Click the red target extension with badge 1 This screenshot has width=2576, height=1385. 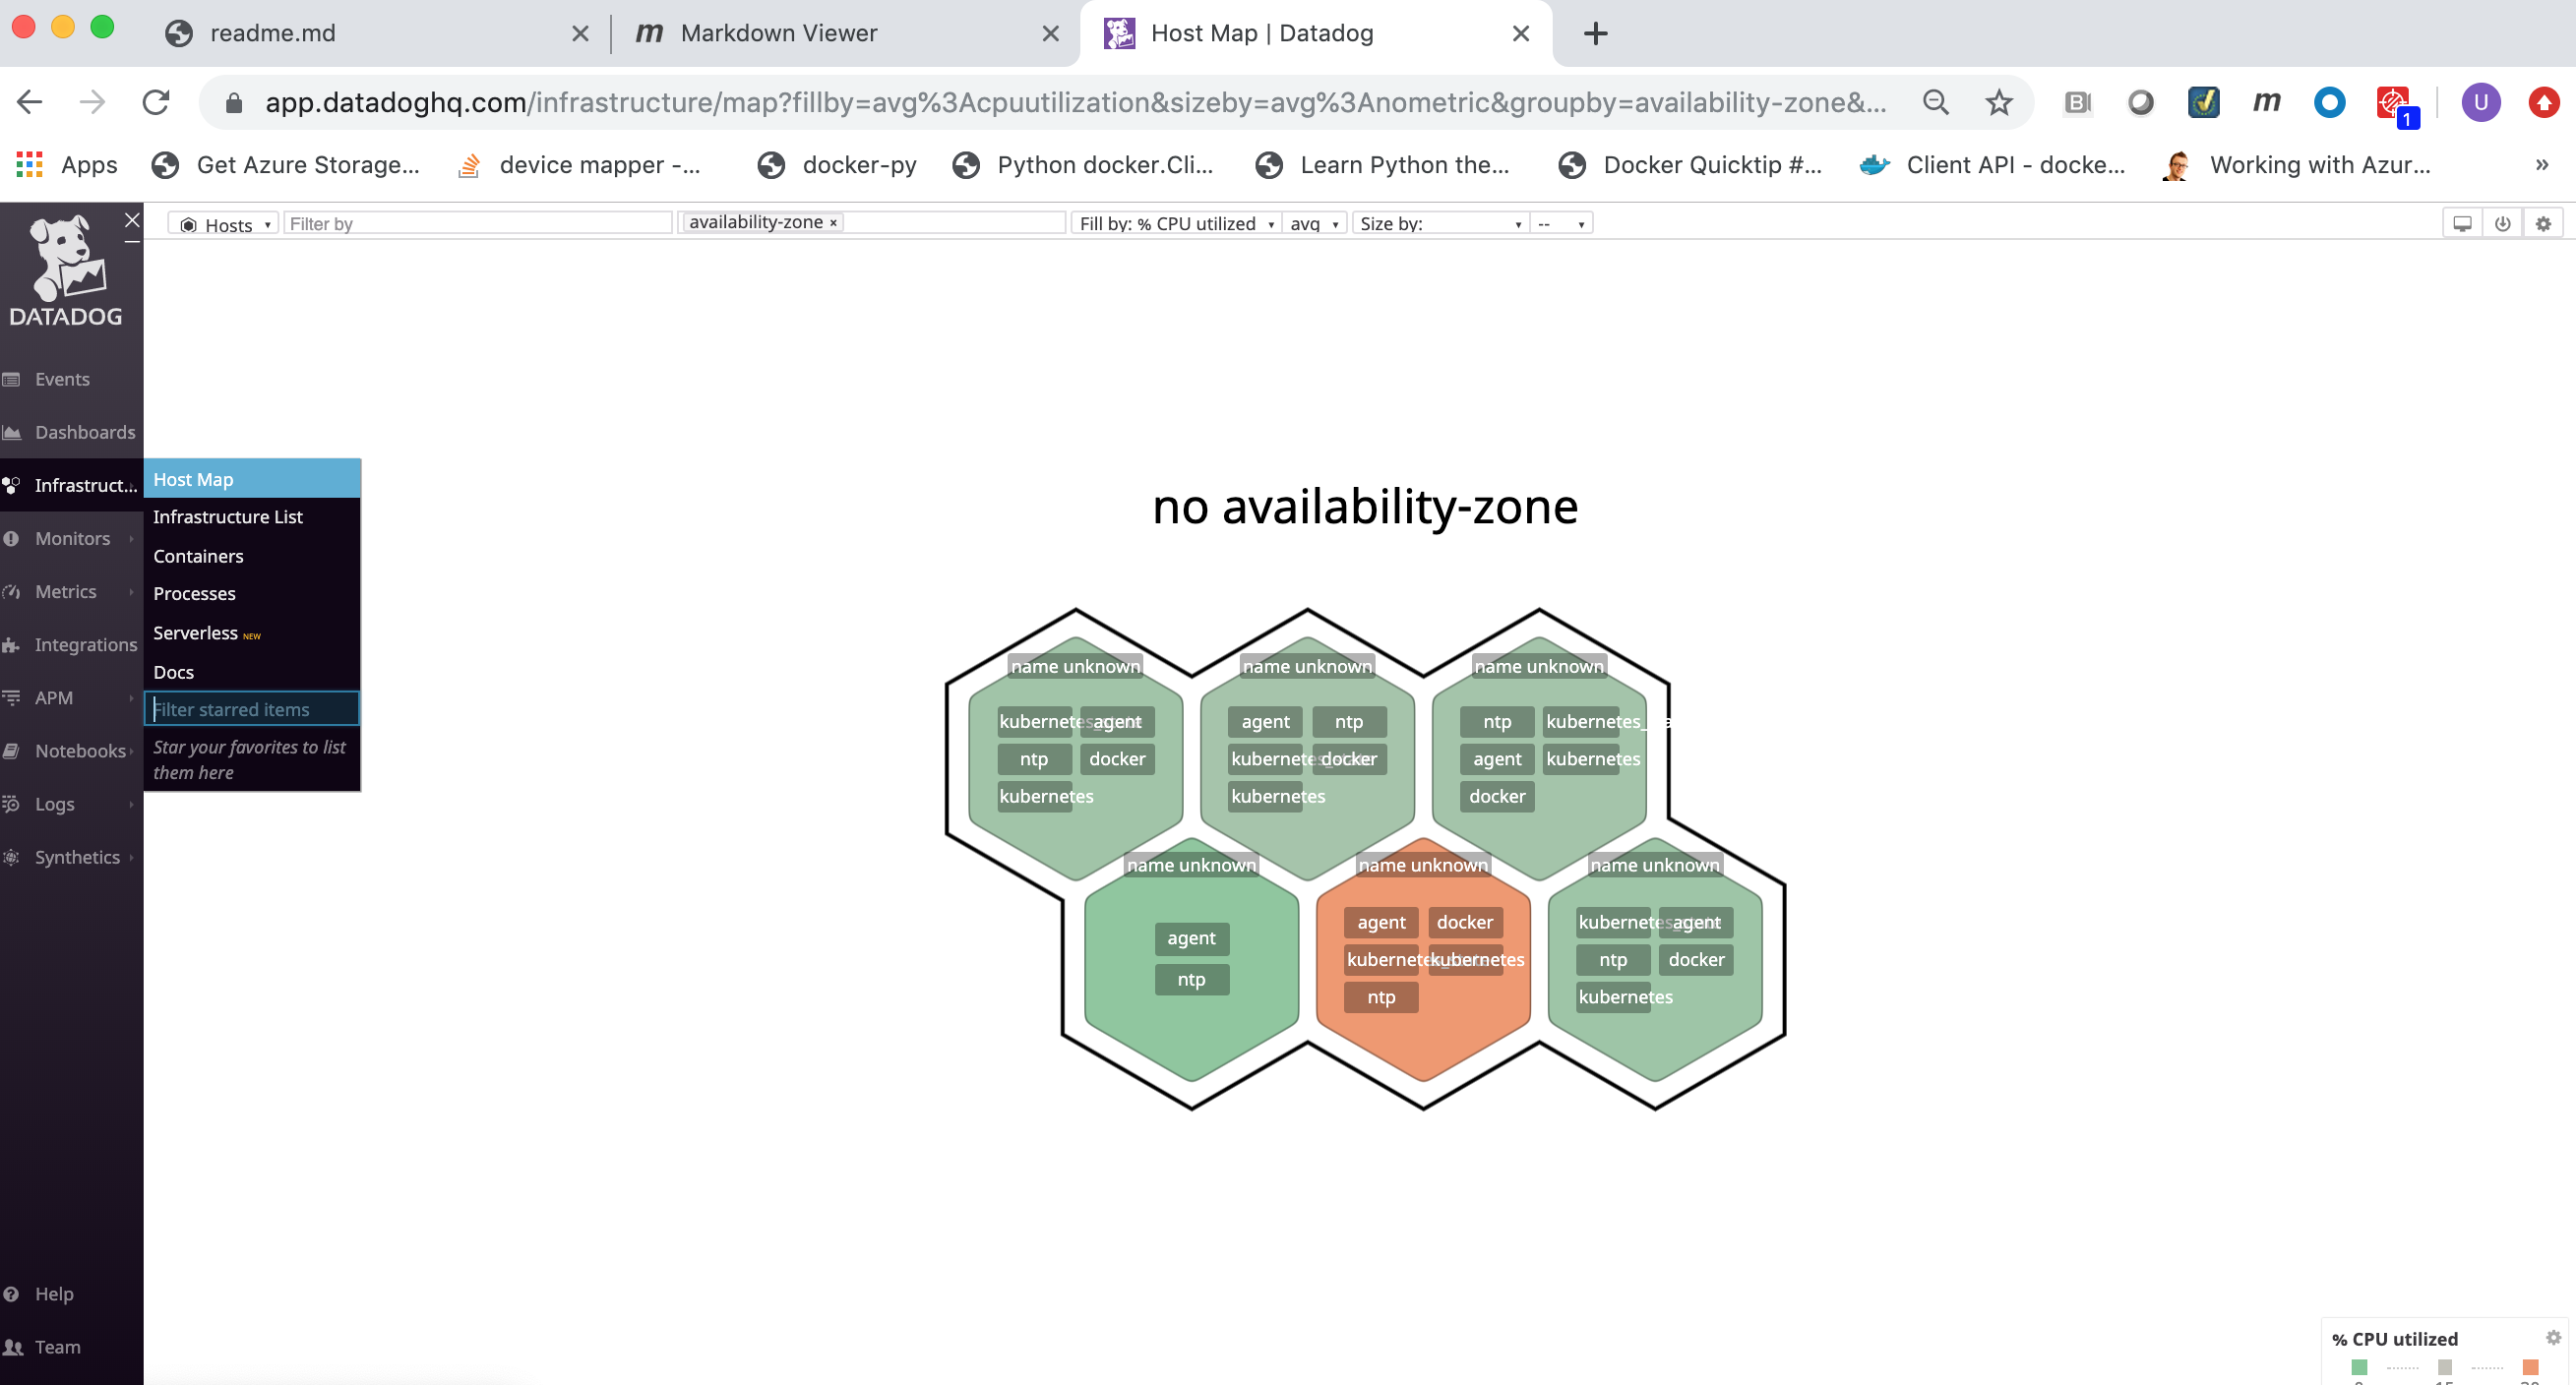(x=2396, y=105)
